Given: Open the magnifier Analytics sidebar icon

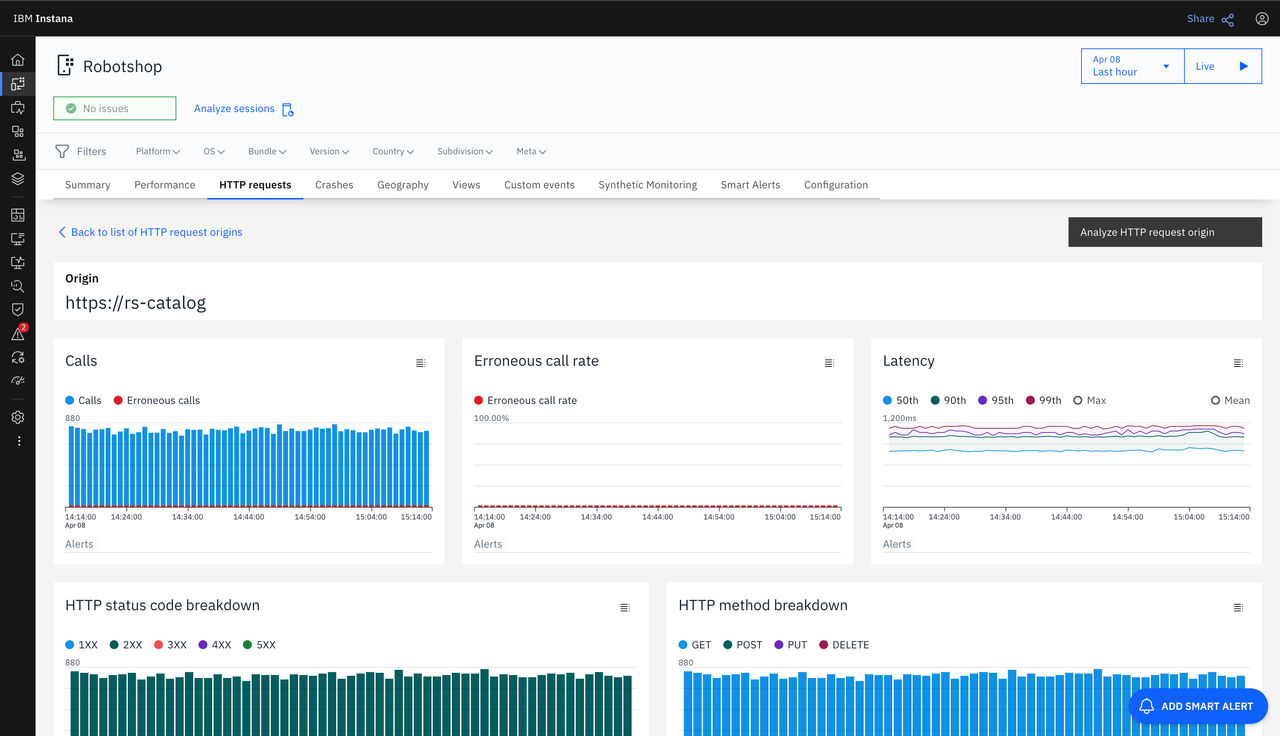Looking at the screenshot, I should click(18, 286).
